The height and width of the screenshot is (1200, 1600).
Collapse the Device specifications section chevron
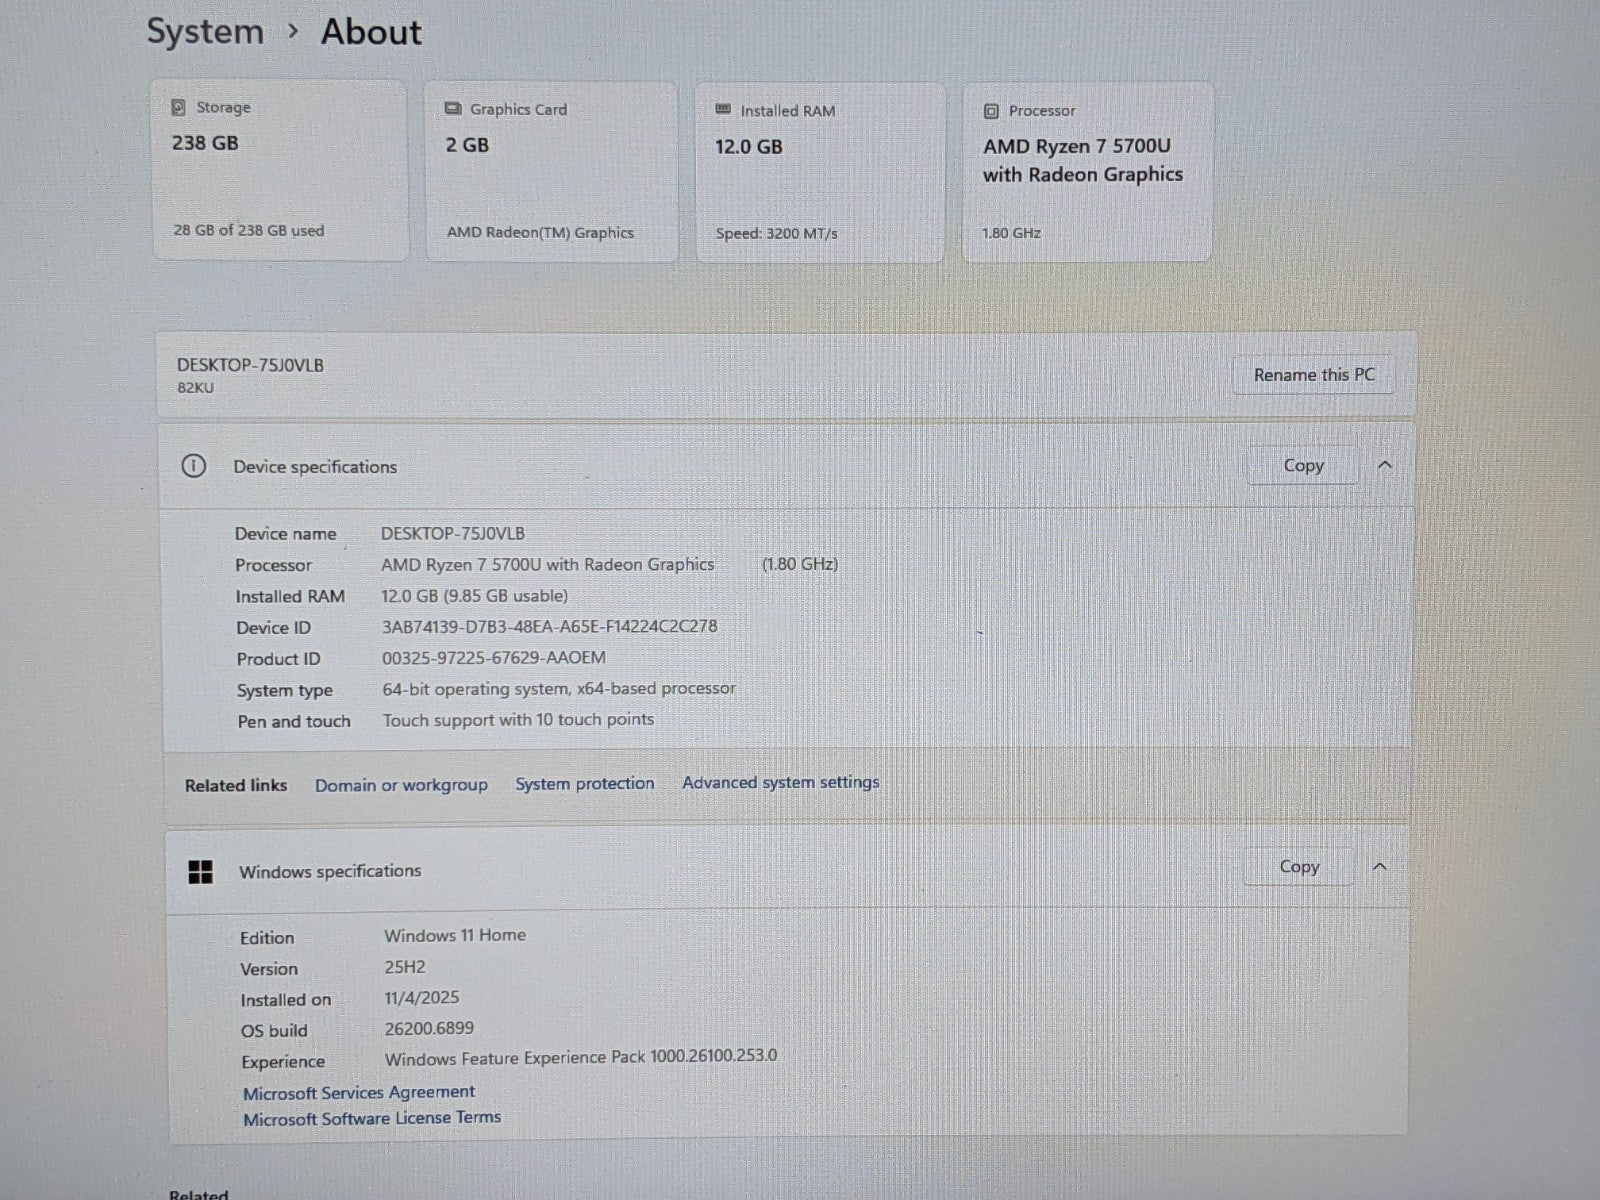point(1385,465)
